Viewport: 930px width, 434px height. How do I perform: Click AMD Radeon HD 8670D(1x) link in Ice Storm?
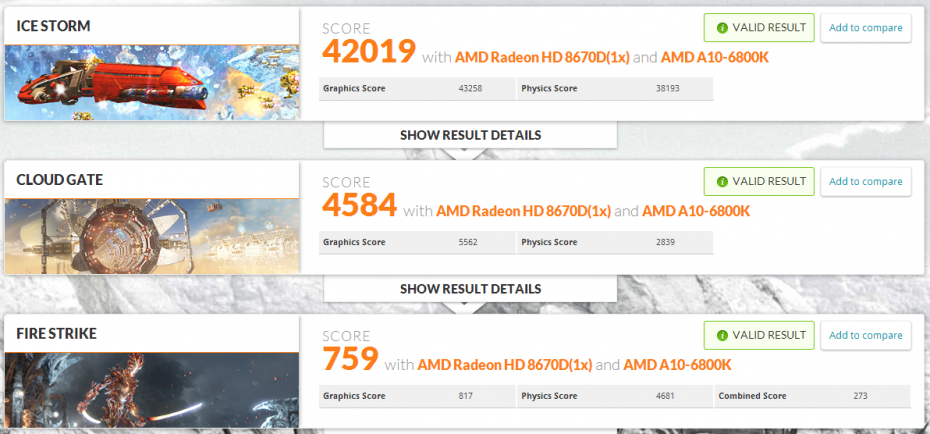pyautogui.click(x=542, y=58)
